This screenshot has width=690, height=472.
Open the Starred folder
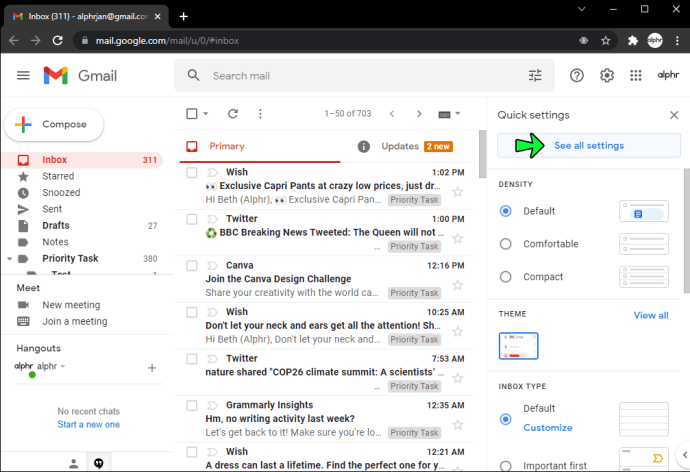pos(82,176)
